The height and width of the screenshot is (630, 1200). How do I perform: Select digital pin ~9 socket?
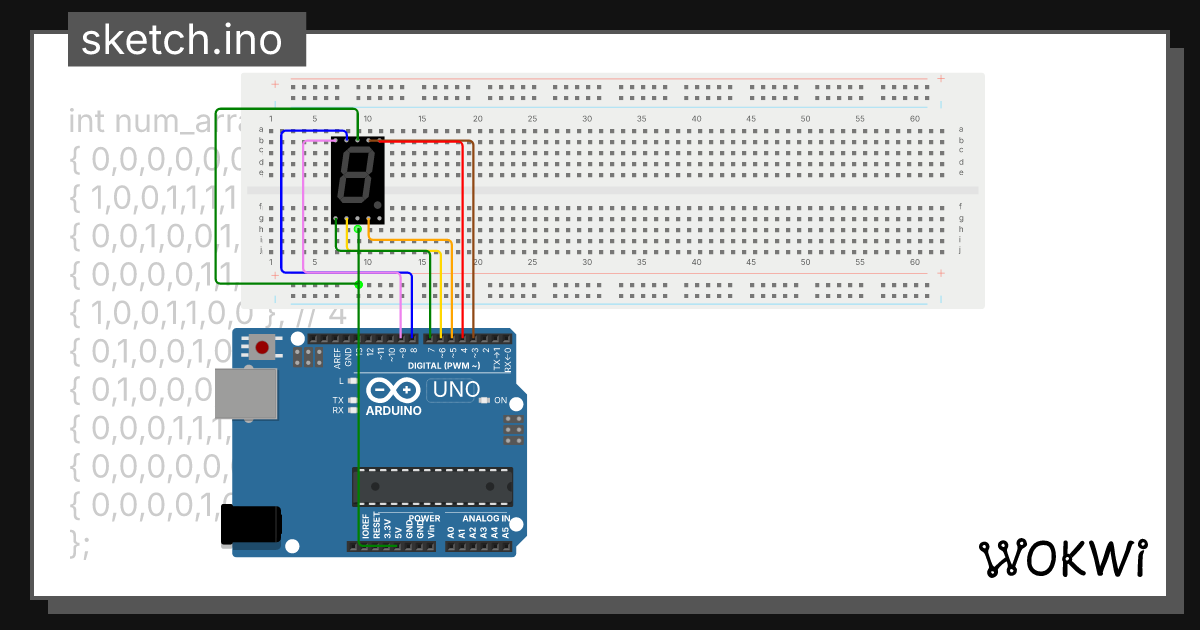[x=401, y=338]
